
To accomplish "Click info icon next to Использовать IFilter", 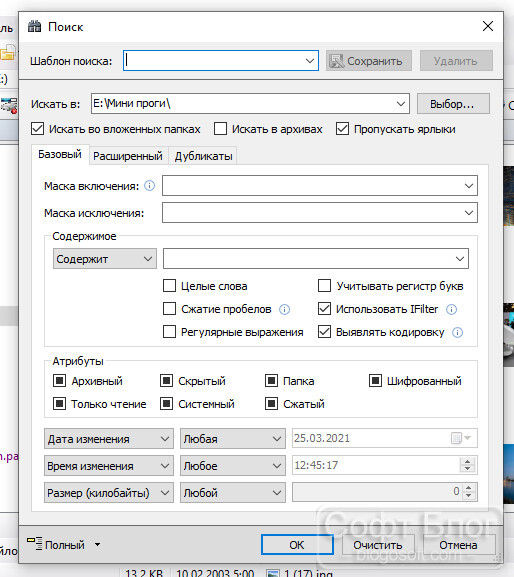I will [x=451, y=309].
